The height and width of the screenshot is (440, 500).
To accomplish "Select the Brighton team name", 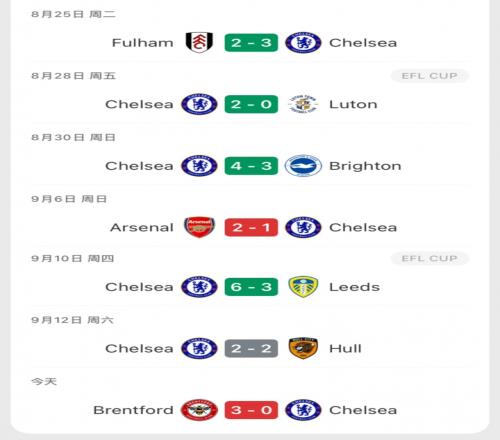I will 365,166.
